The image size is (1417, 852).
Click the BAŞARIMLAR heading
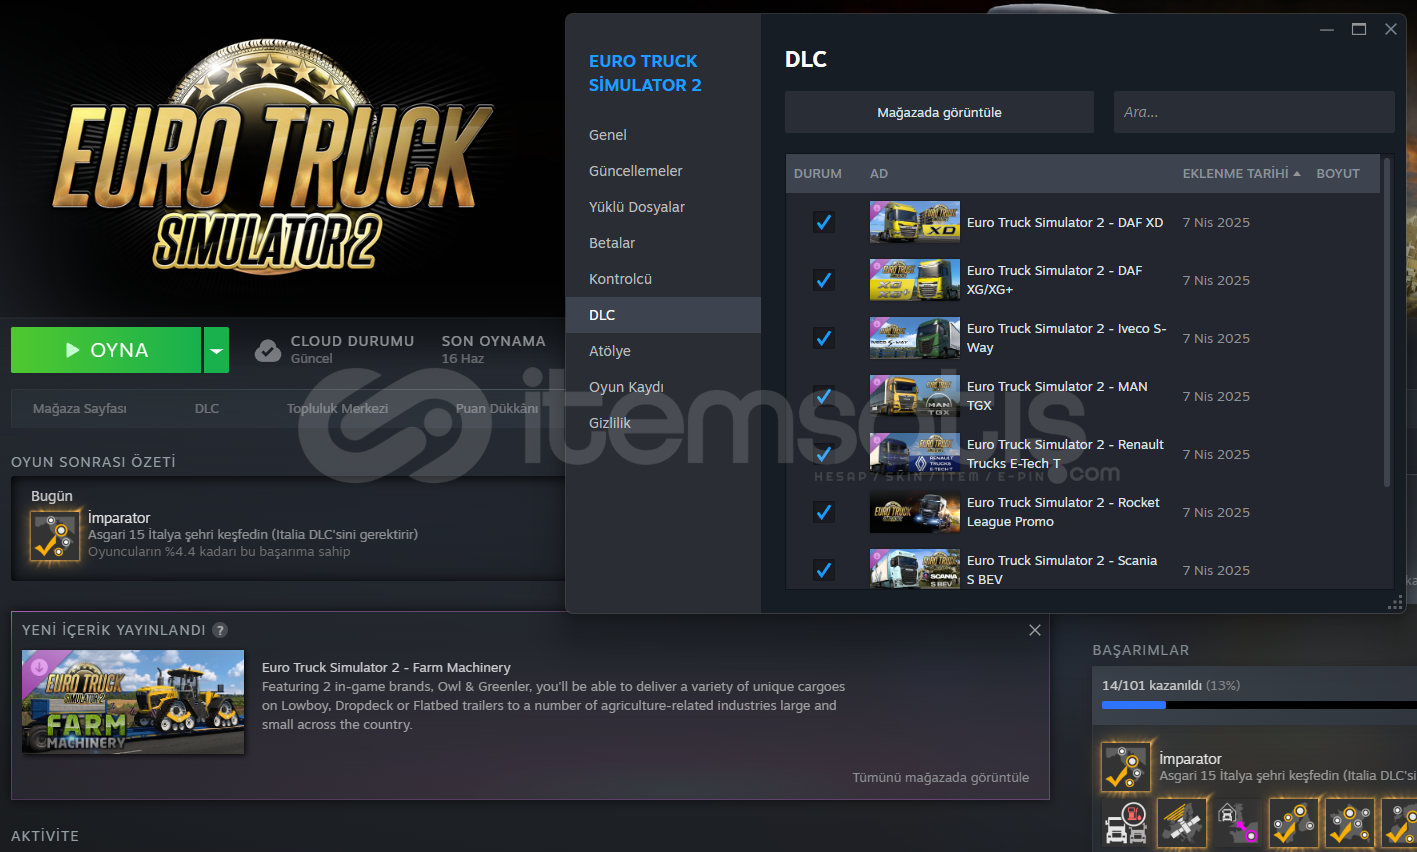[x=1140, y=650]
